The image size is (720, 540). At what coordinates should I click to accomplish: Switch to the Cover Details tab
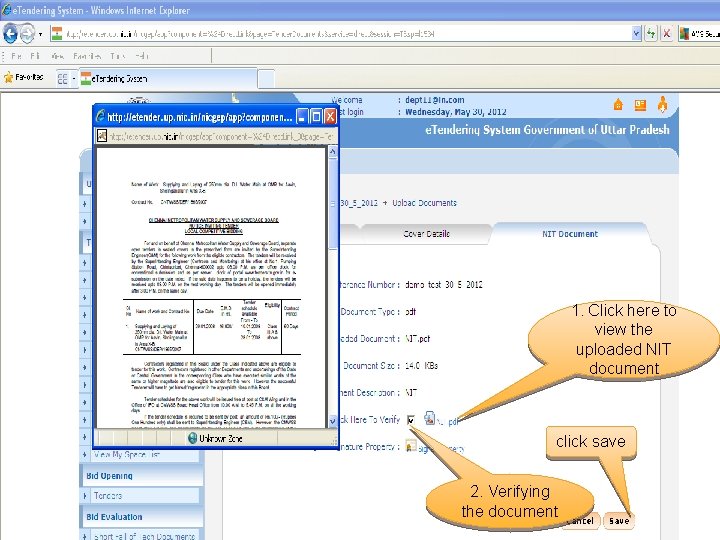click(426, 234)
